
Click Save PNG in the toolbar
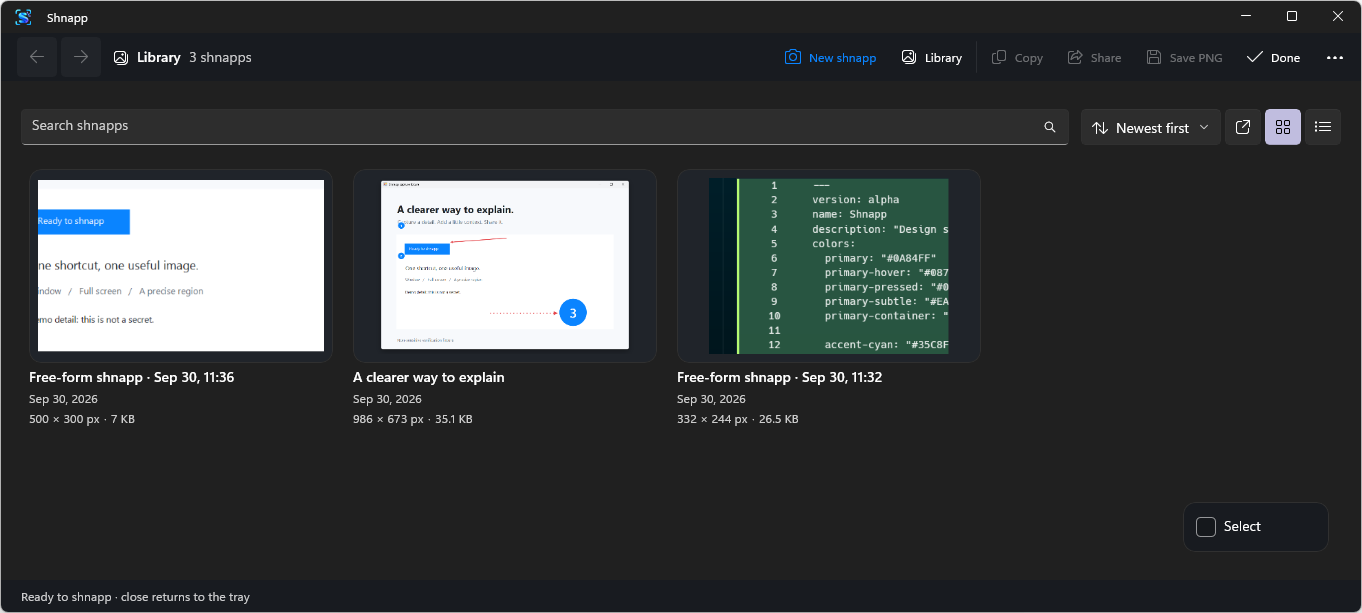[x=1184, y=58]
